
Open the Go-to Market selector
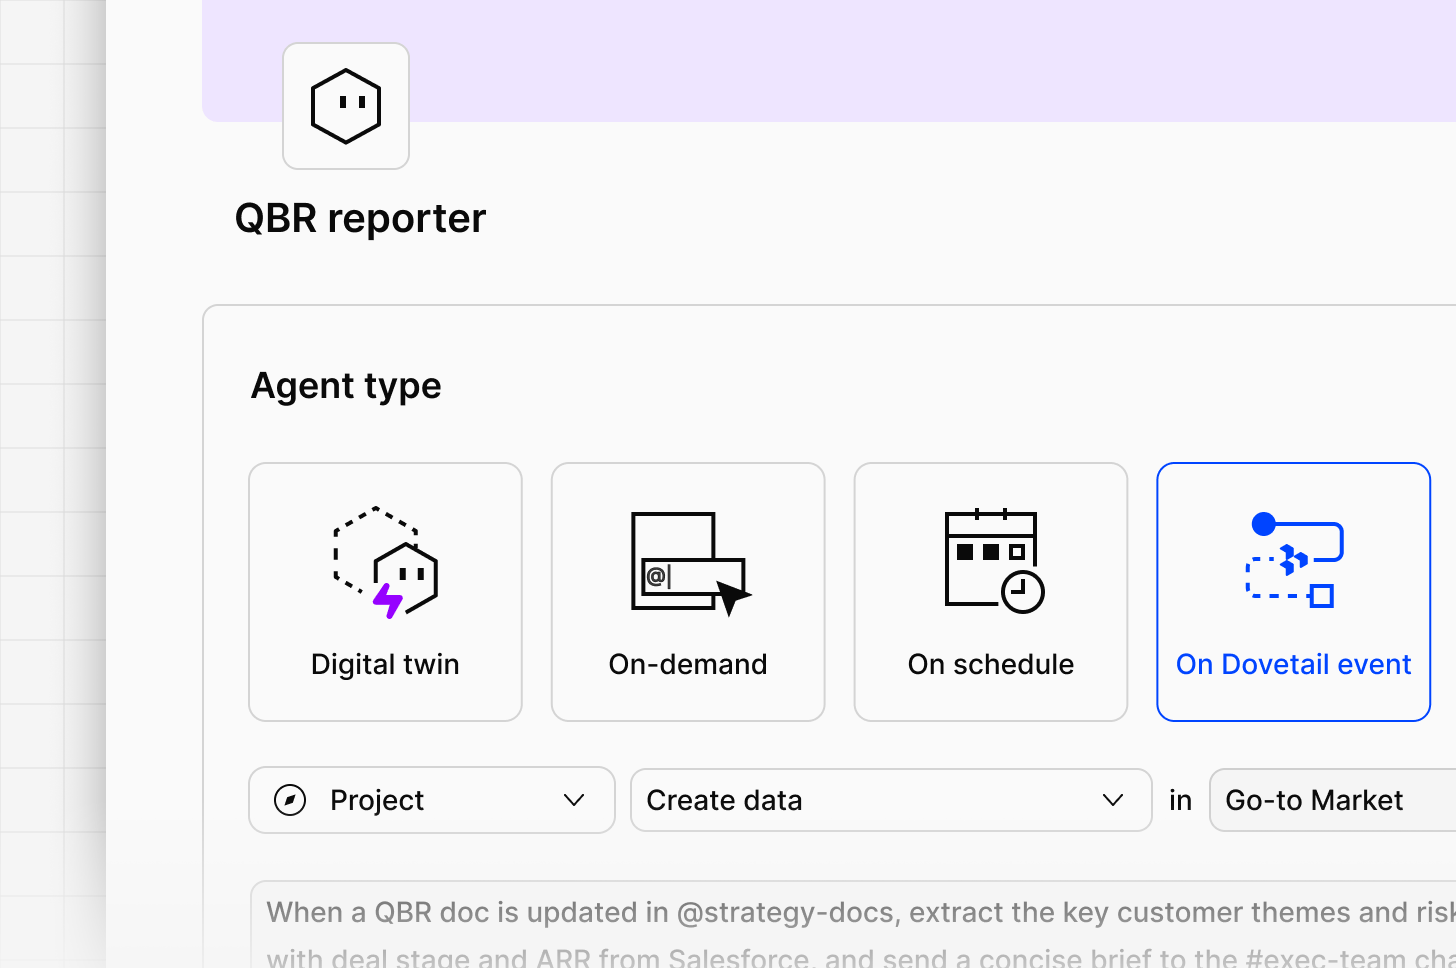1333,800
